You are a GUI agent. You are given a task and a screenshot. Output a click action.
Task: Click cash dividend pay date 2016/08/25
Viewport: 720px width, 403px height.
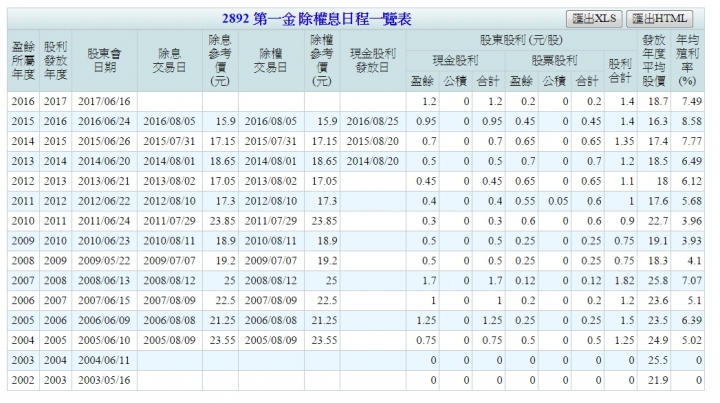coord(373,122)
